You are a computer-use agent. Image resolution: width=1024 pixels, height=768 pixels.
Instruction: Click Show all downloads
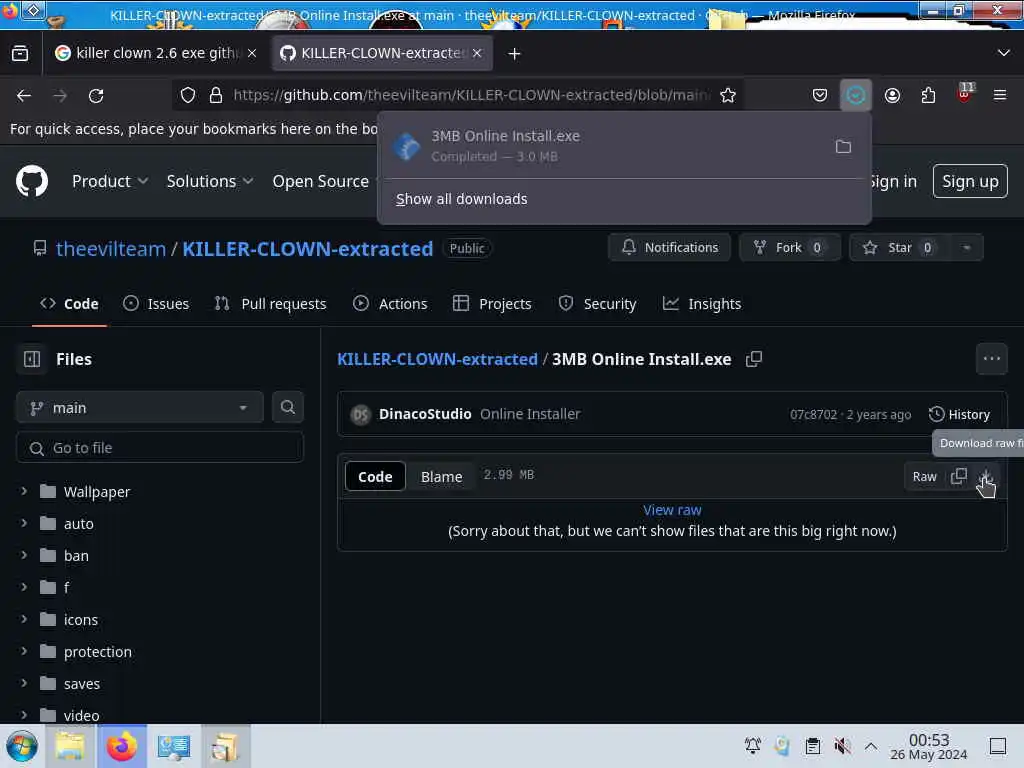tap(461, 199)
